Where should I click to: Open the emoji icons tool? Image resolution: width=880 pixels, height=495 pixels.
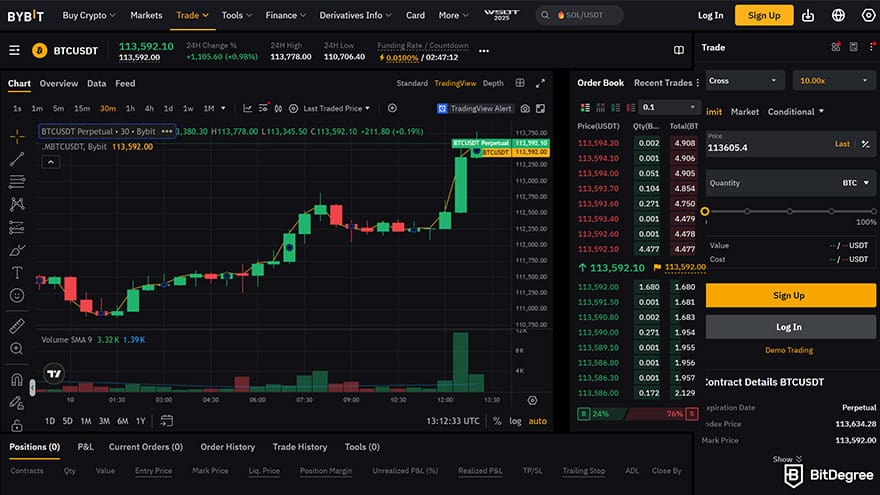tap(17, 295)
